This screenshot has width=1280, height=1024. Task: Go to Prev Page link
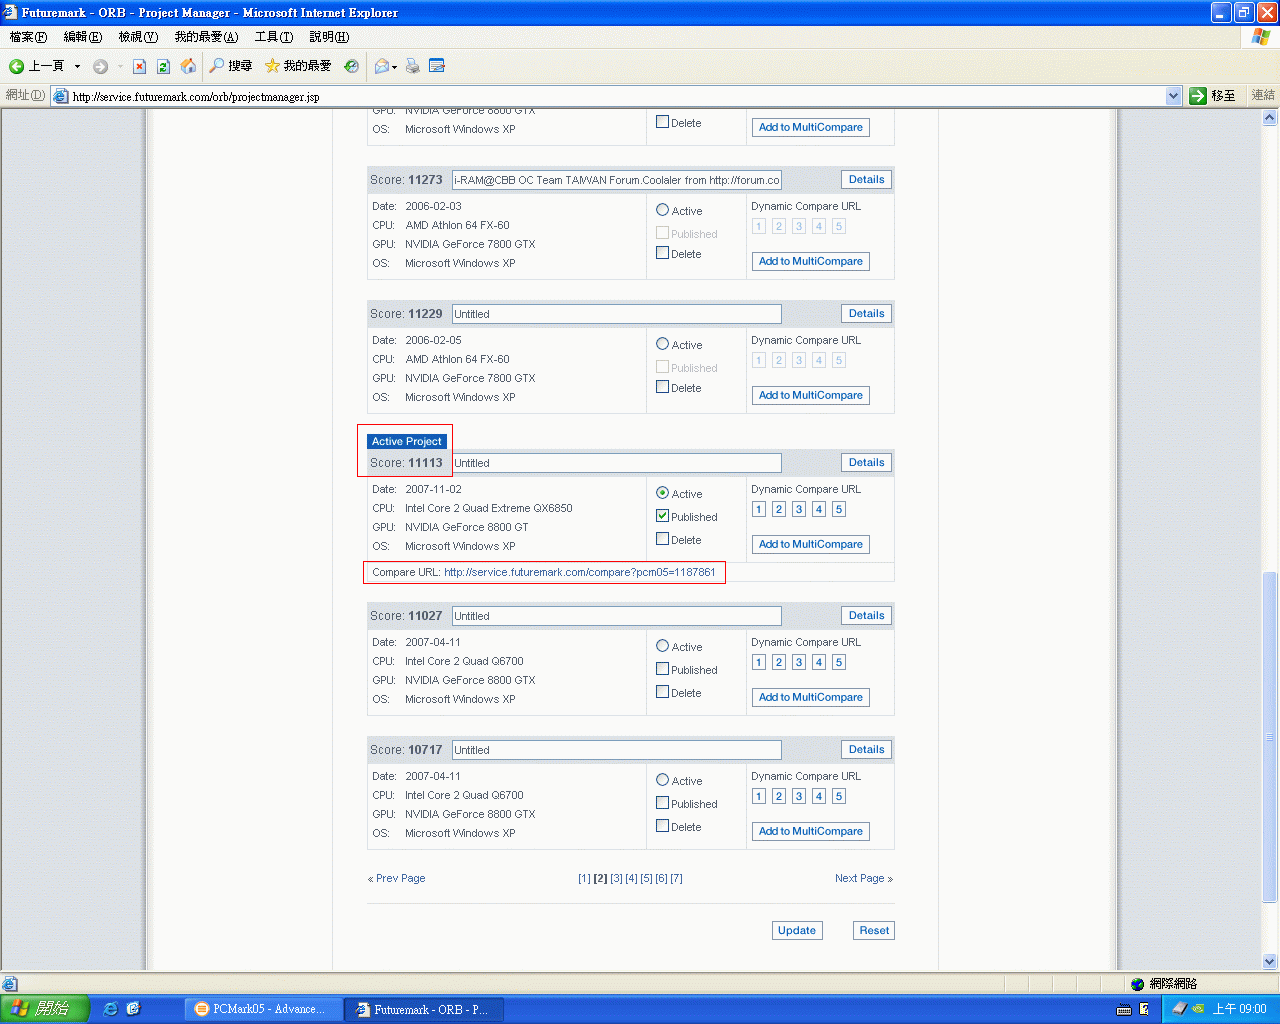397,878
